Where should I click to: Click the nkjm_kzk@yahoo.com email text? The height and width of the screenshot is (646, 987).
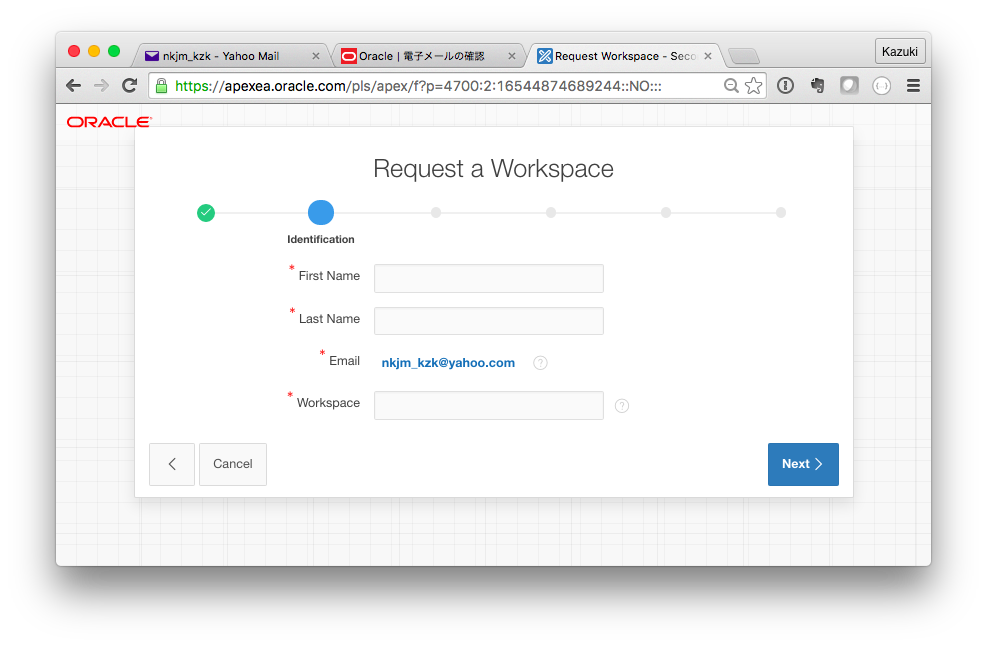[x=448, y=363]
